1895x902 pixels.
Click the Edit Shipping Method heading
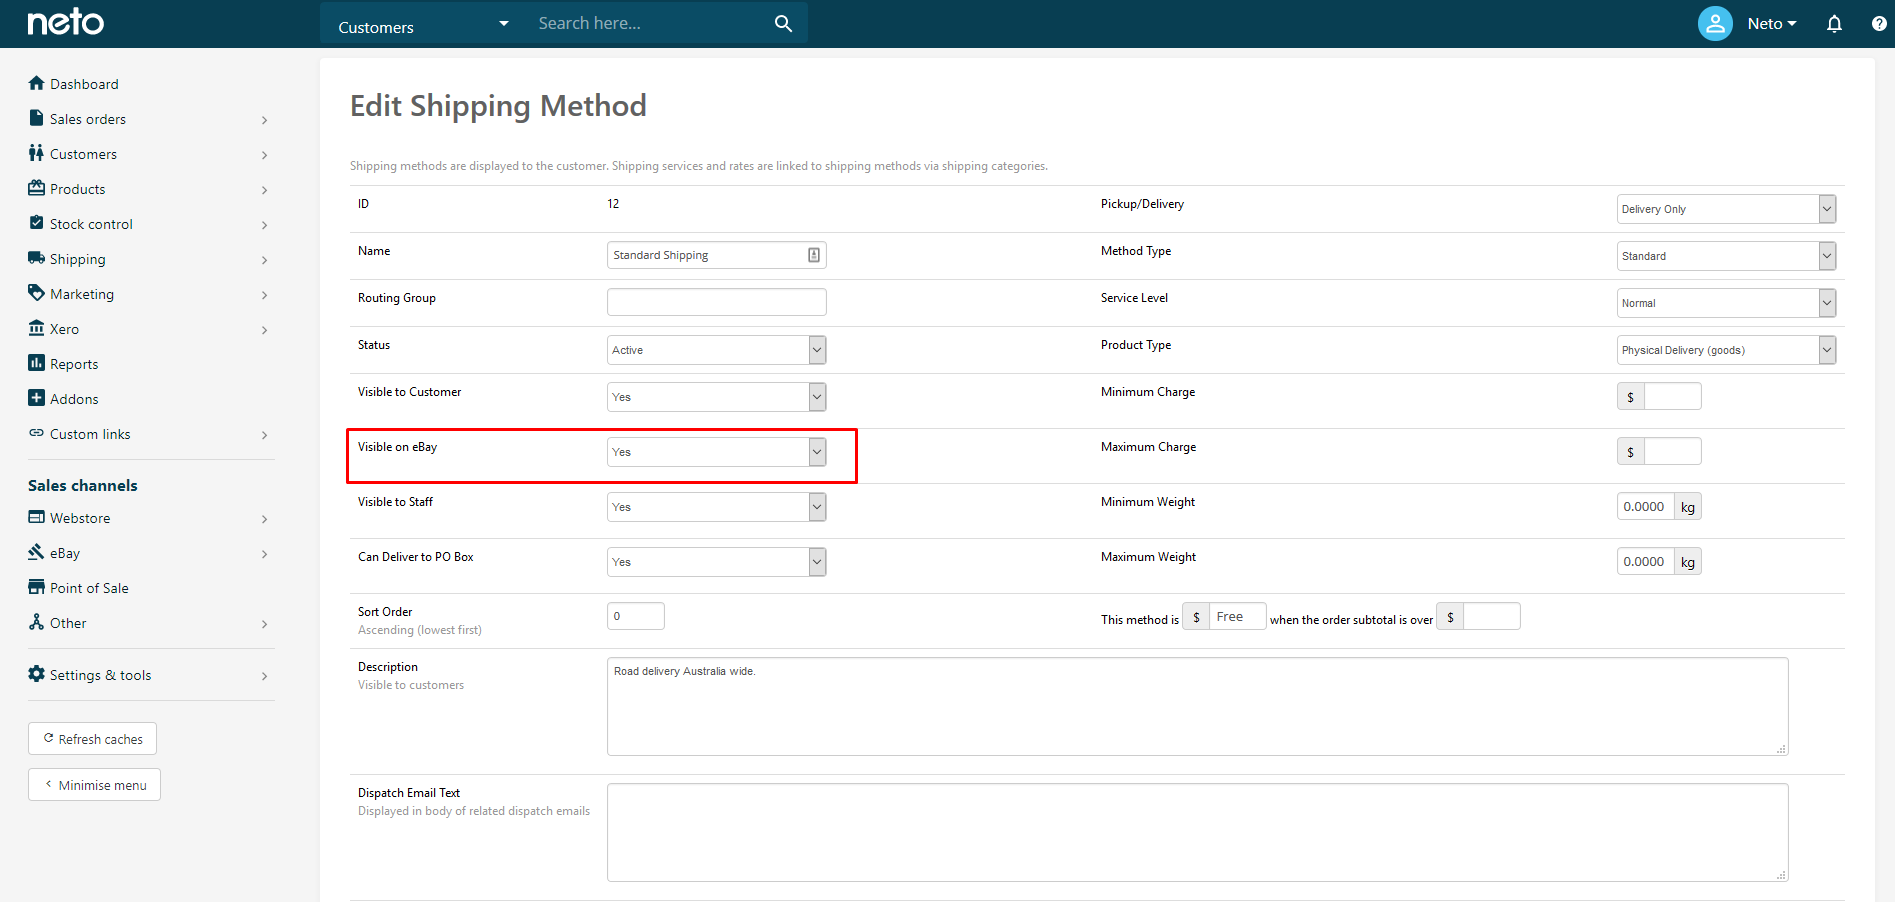click(x=498, y=106)
